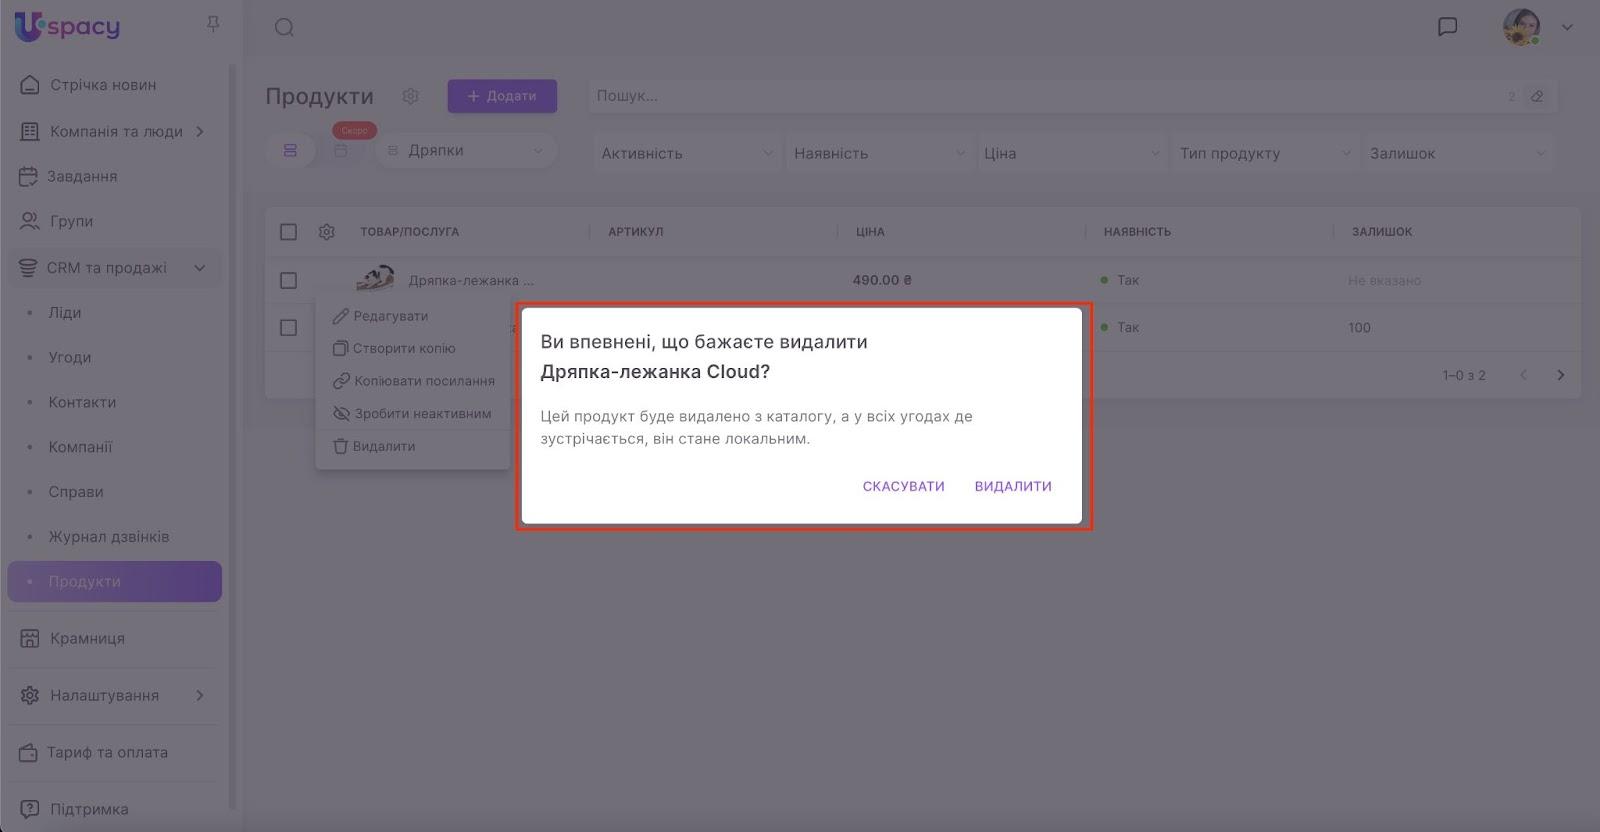
Task: Collapse the CRM та продажі sidebar section
Action: (x=199, y=268)
